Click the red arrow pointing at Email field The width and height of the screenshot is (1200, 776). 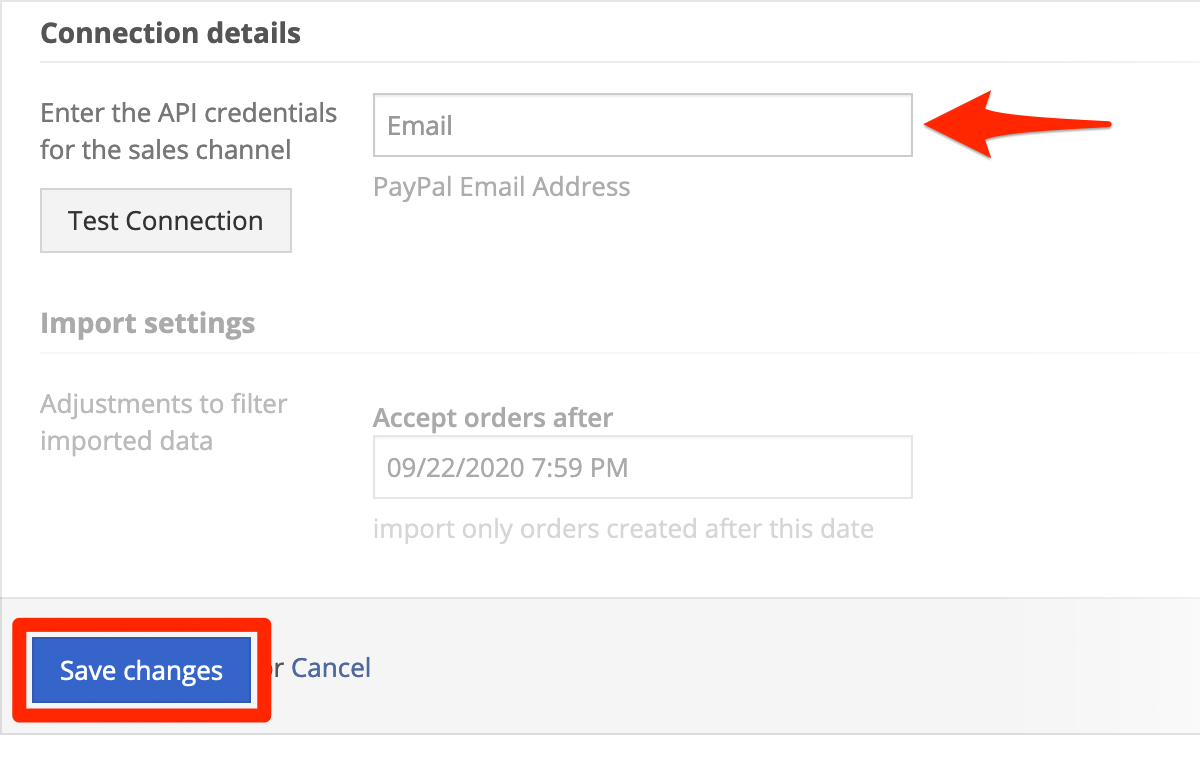coord(1017,125)
